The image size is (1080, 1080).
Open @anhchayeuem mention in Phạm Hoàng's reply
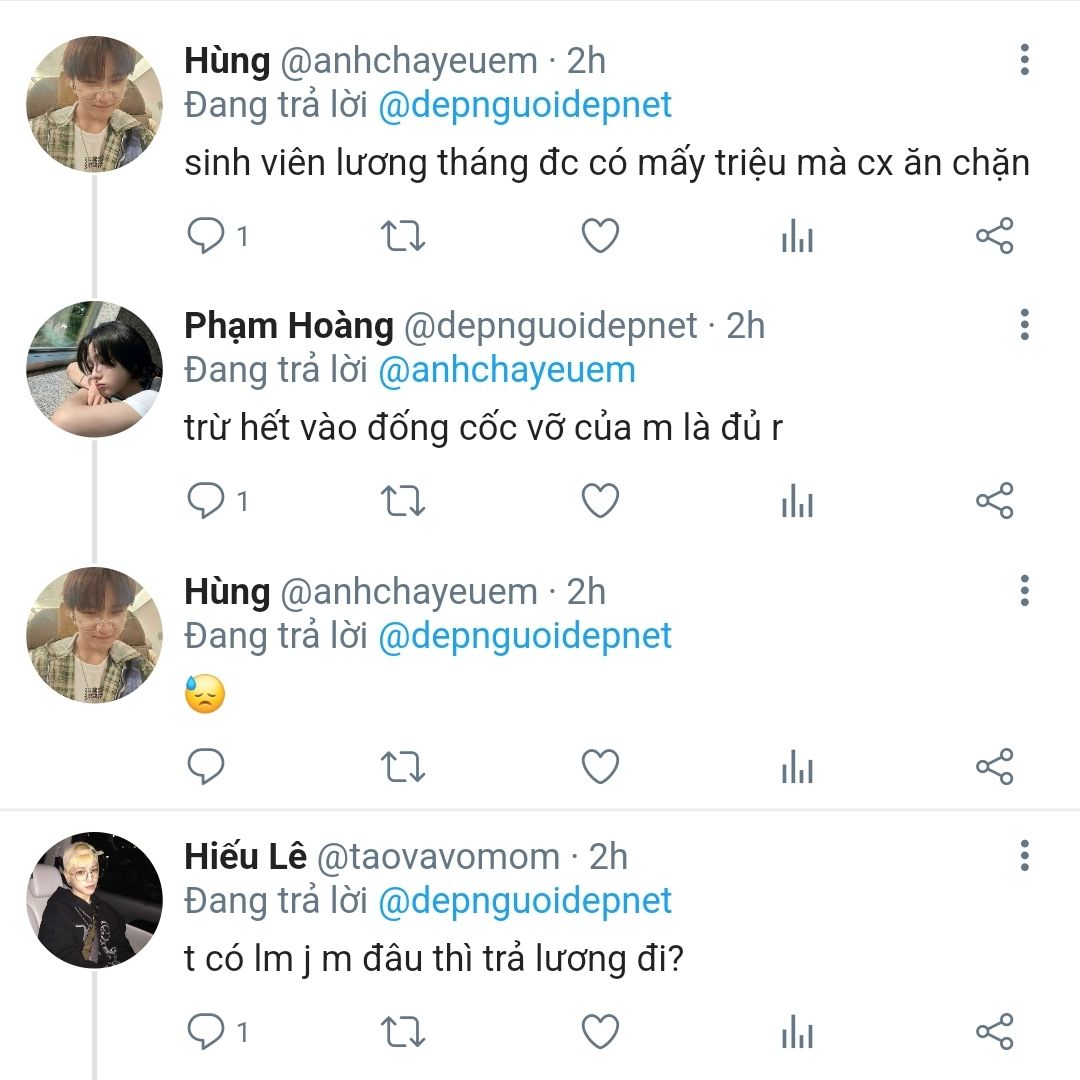point(506,370)
